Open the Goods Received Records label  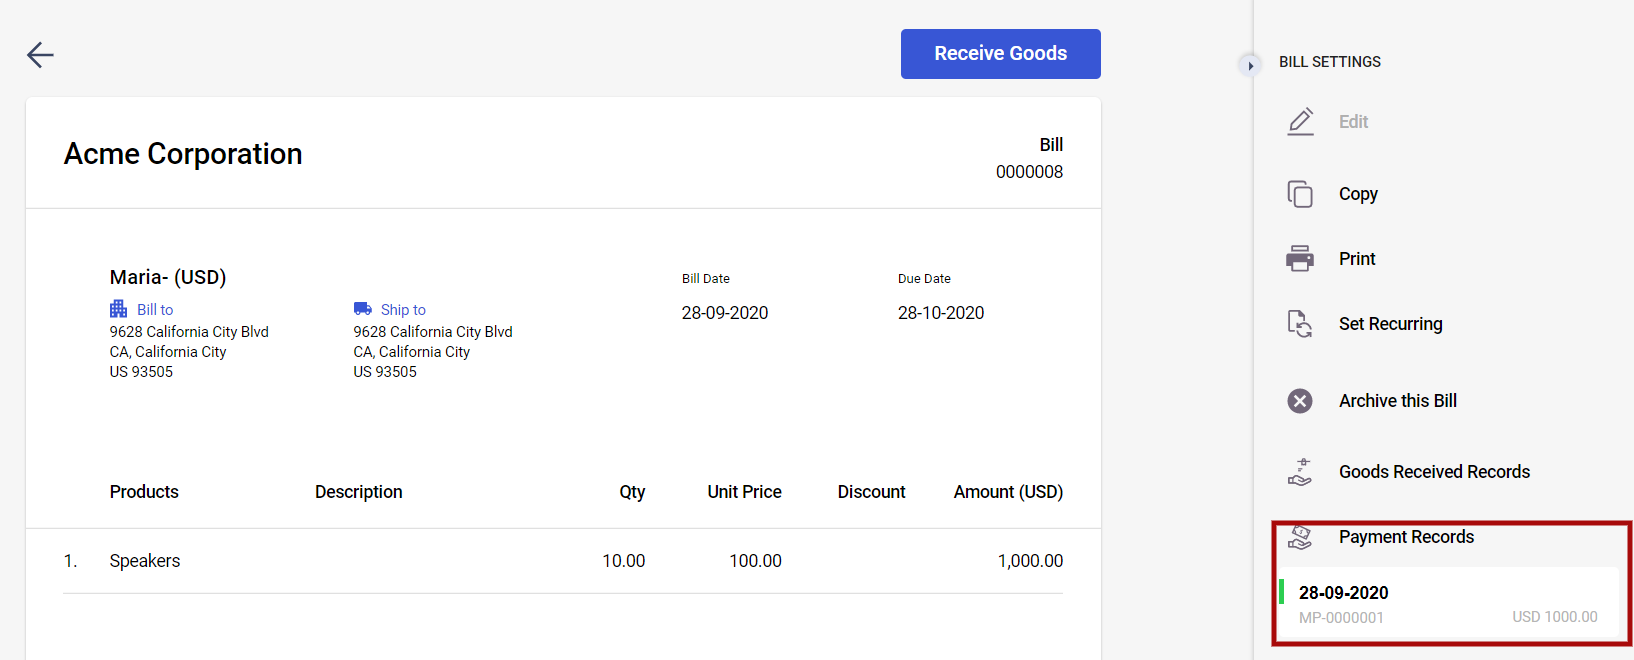[1434, 472]
